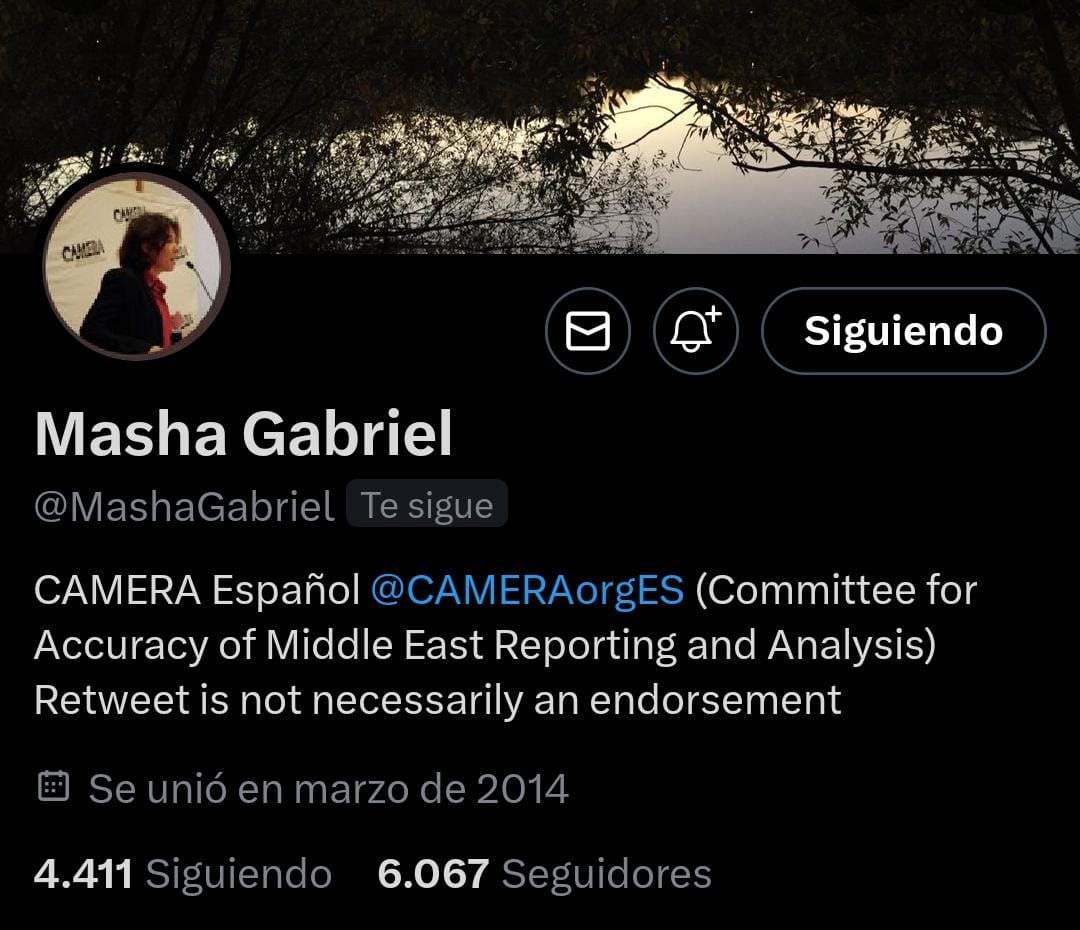
Task: Open the 4.411 Siguiendo list
Action: click(183, 874)
